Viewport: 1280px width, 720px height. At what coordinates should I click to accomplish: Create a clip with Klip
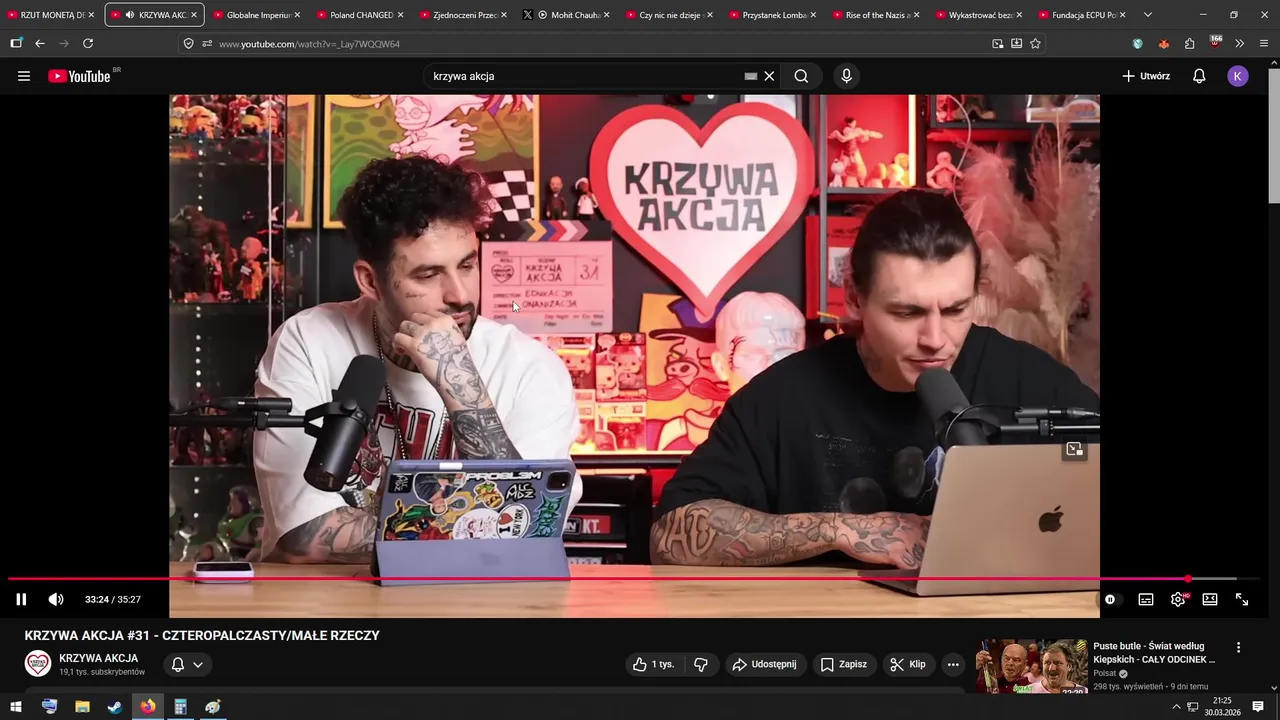[908, 664]
